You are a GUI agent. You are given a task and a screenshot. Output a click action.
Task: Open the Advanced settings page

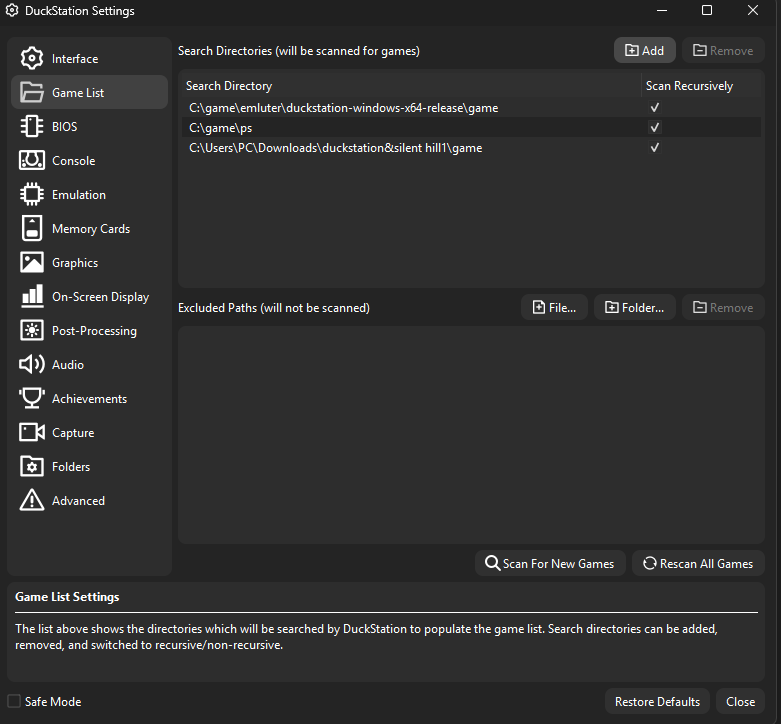tap(90, 500)
